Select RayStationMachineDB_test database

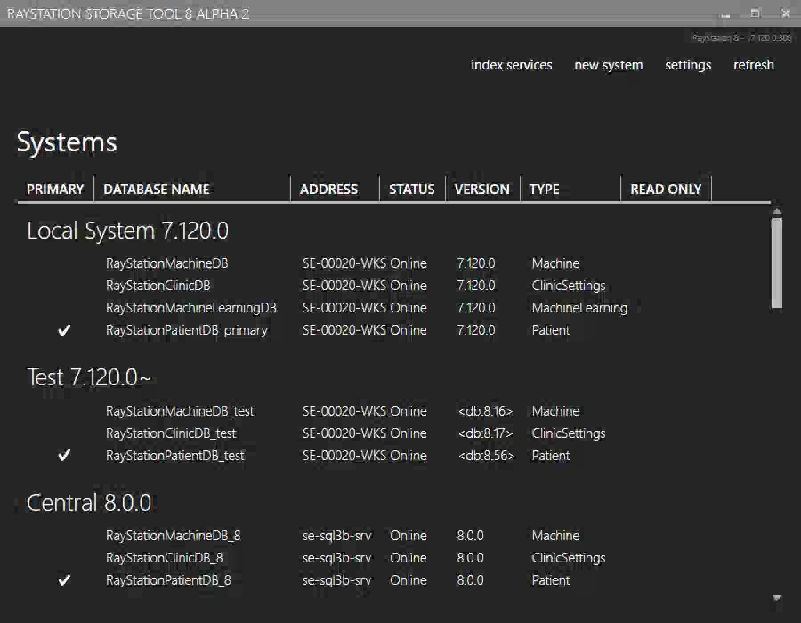(180, 411)
